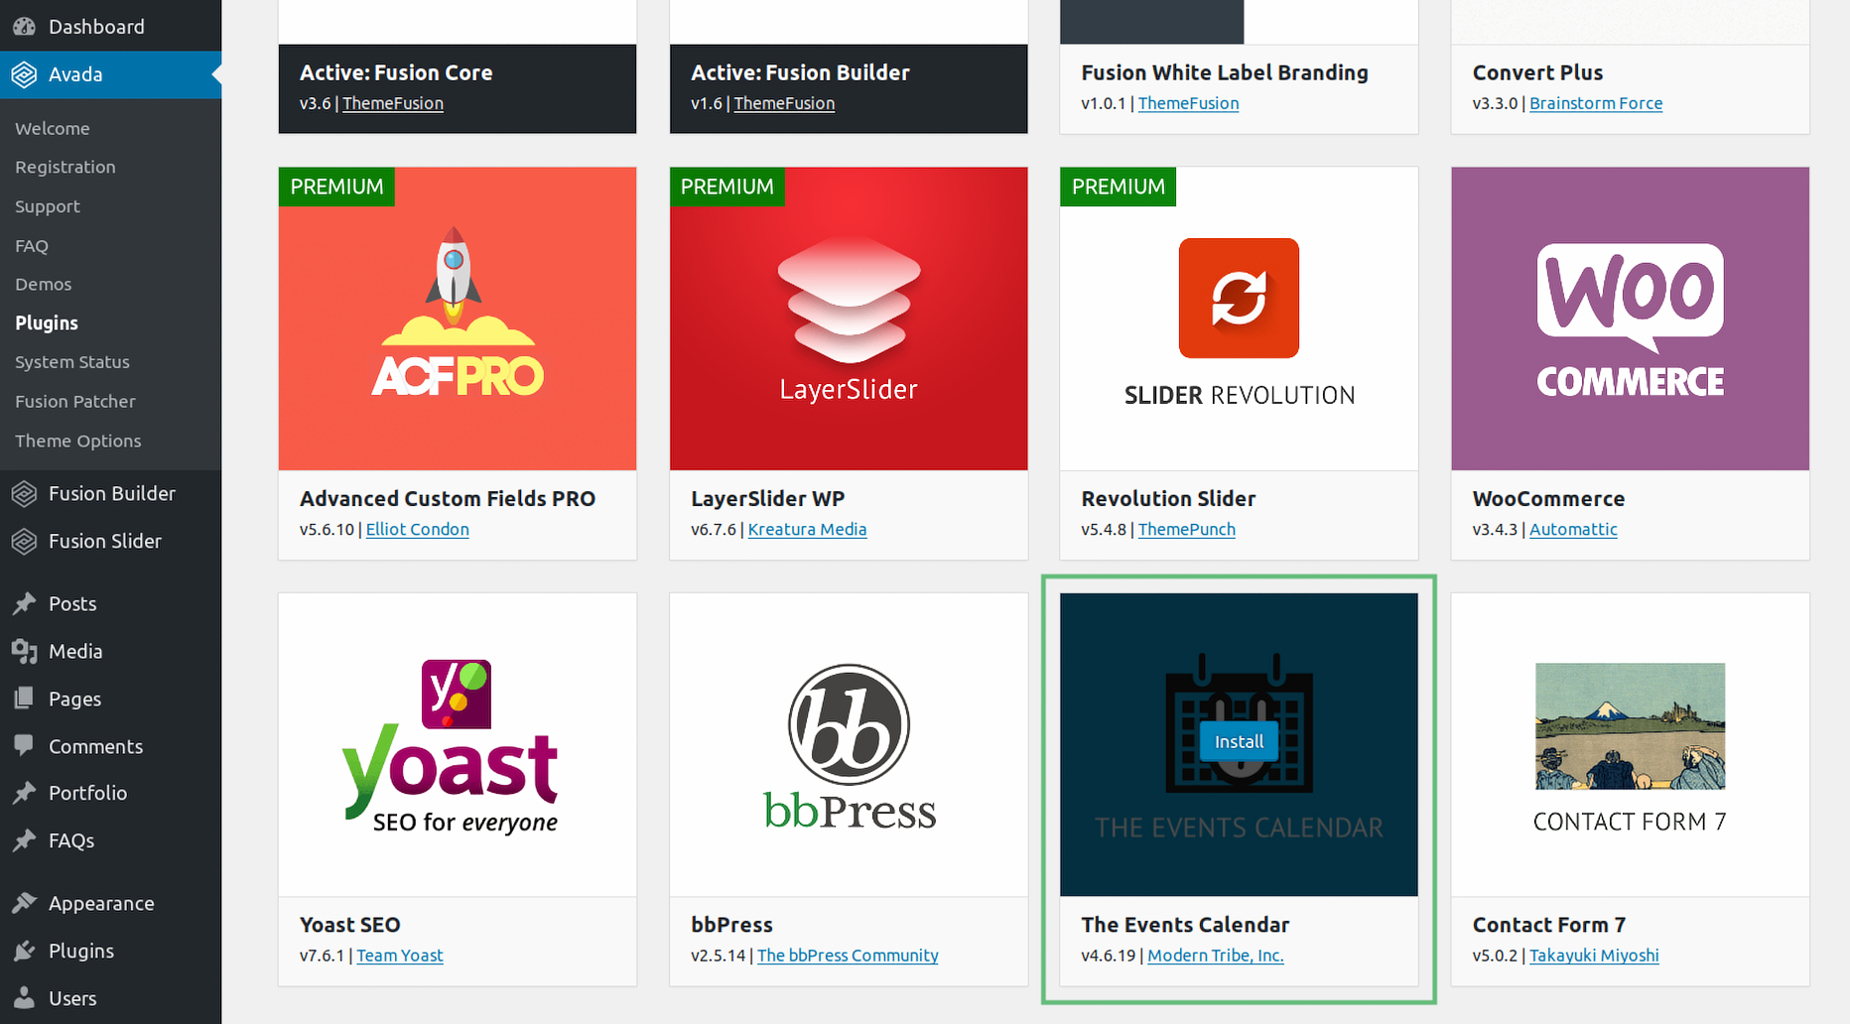Click the Media icon in sidebar
1850x1024 pixels.
pyautogui.click(x=24, y=652)
